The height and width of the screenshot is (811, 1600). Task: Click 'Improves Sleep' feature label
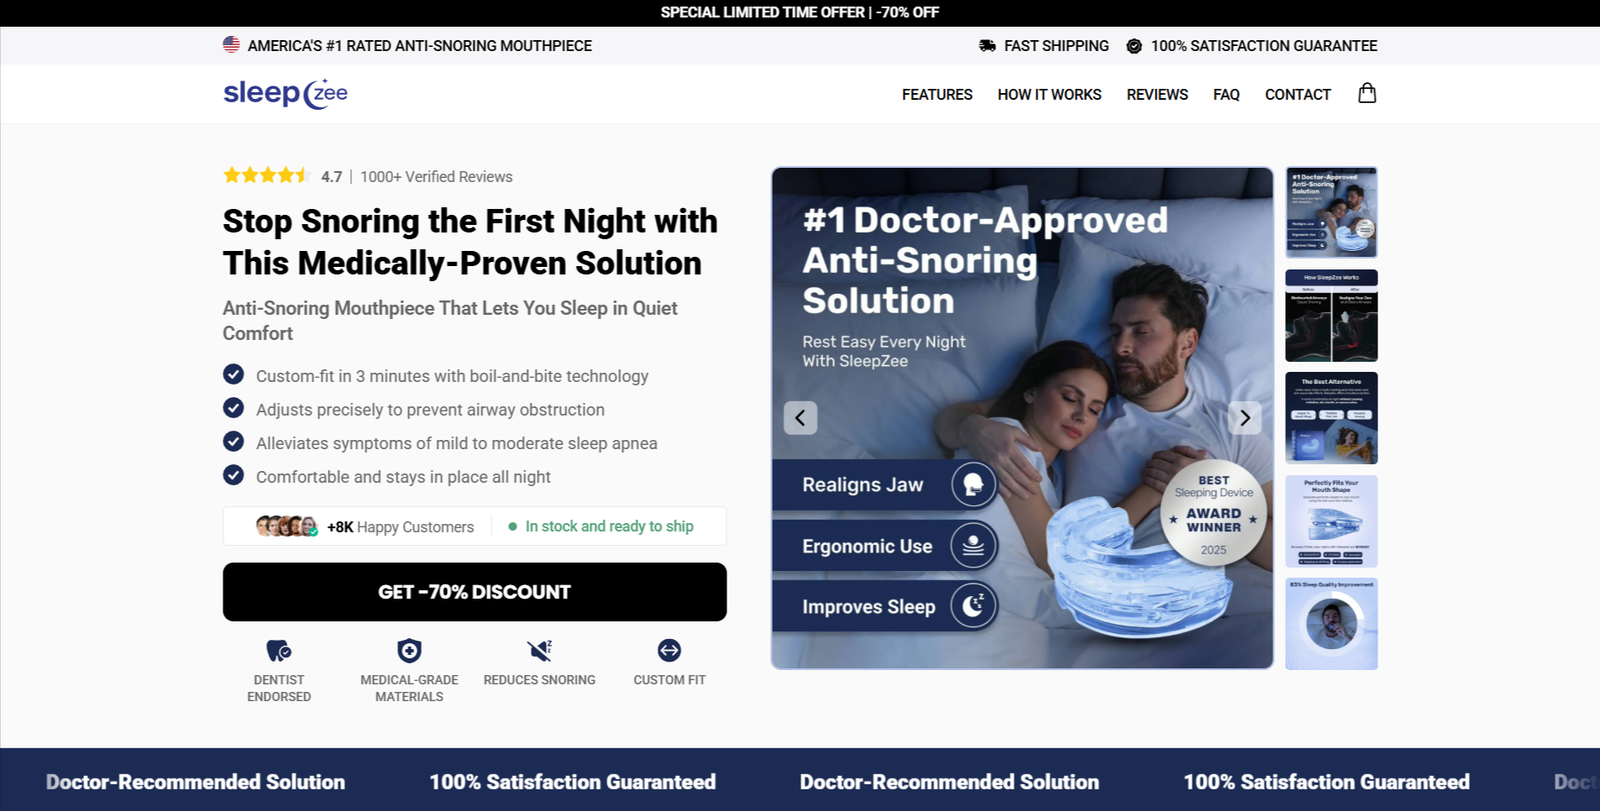coord(869,607)
